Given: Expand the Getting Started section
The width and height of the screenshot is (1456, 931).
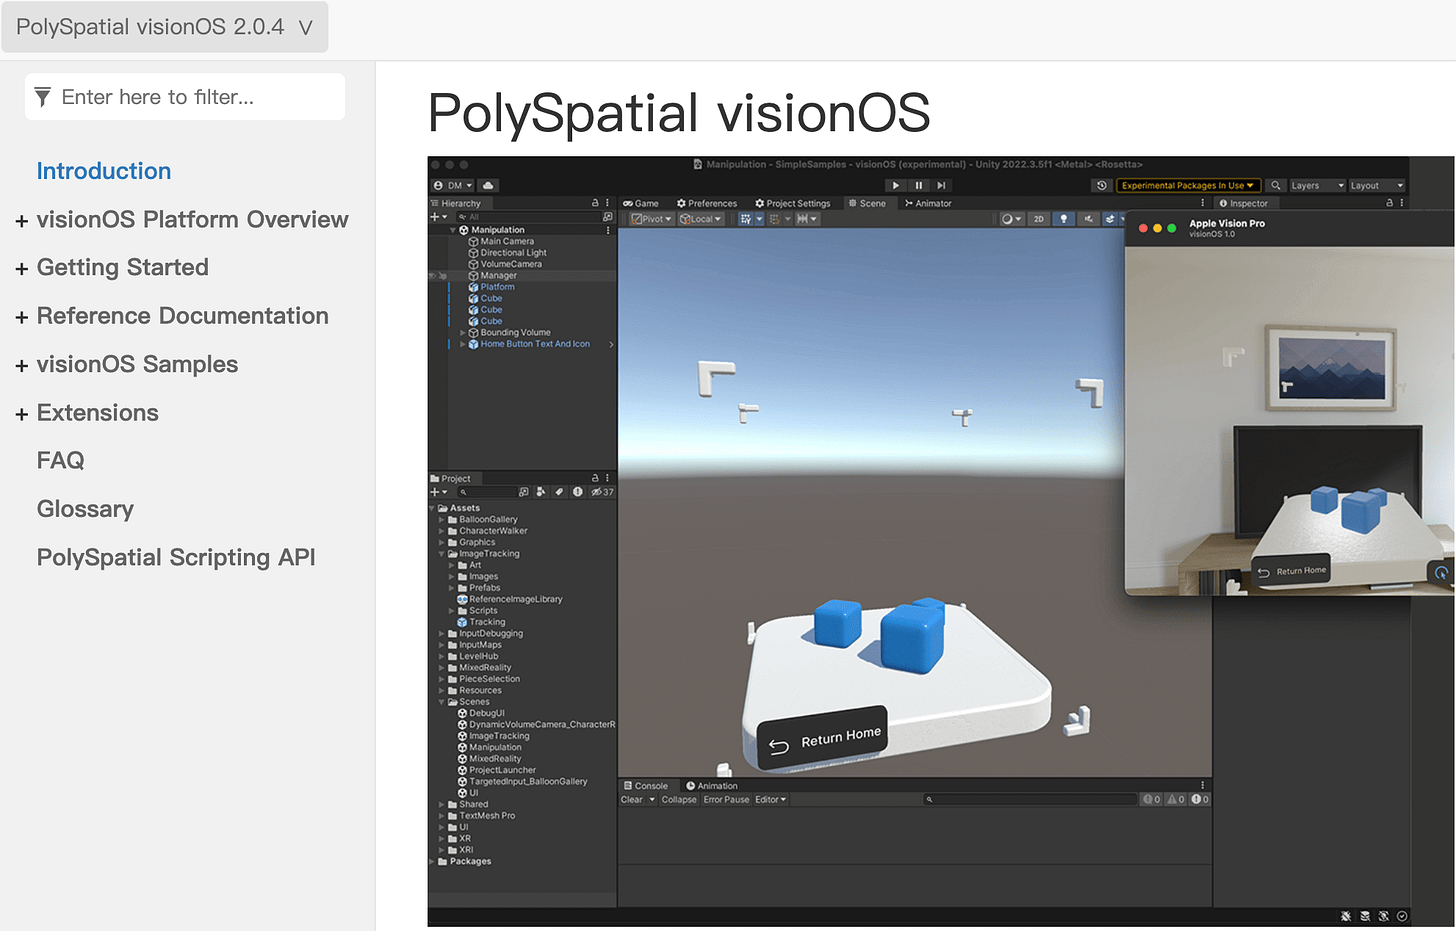Looking at the screenshot, I should click(x=22, y=269).
